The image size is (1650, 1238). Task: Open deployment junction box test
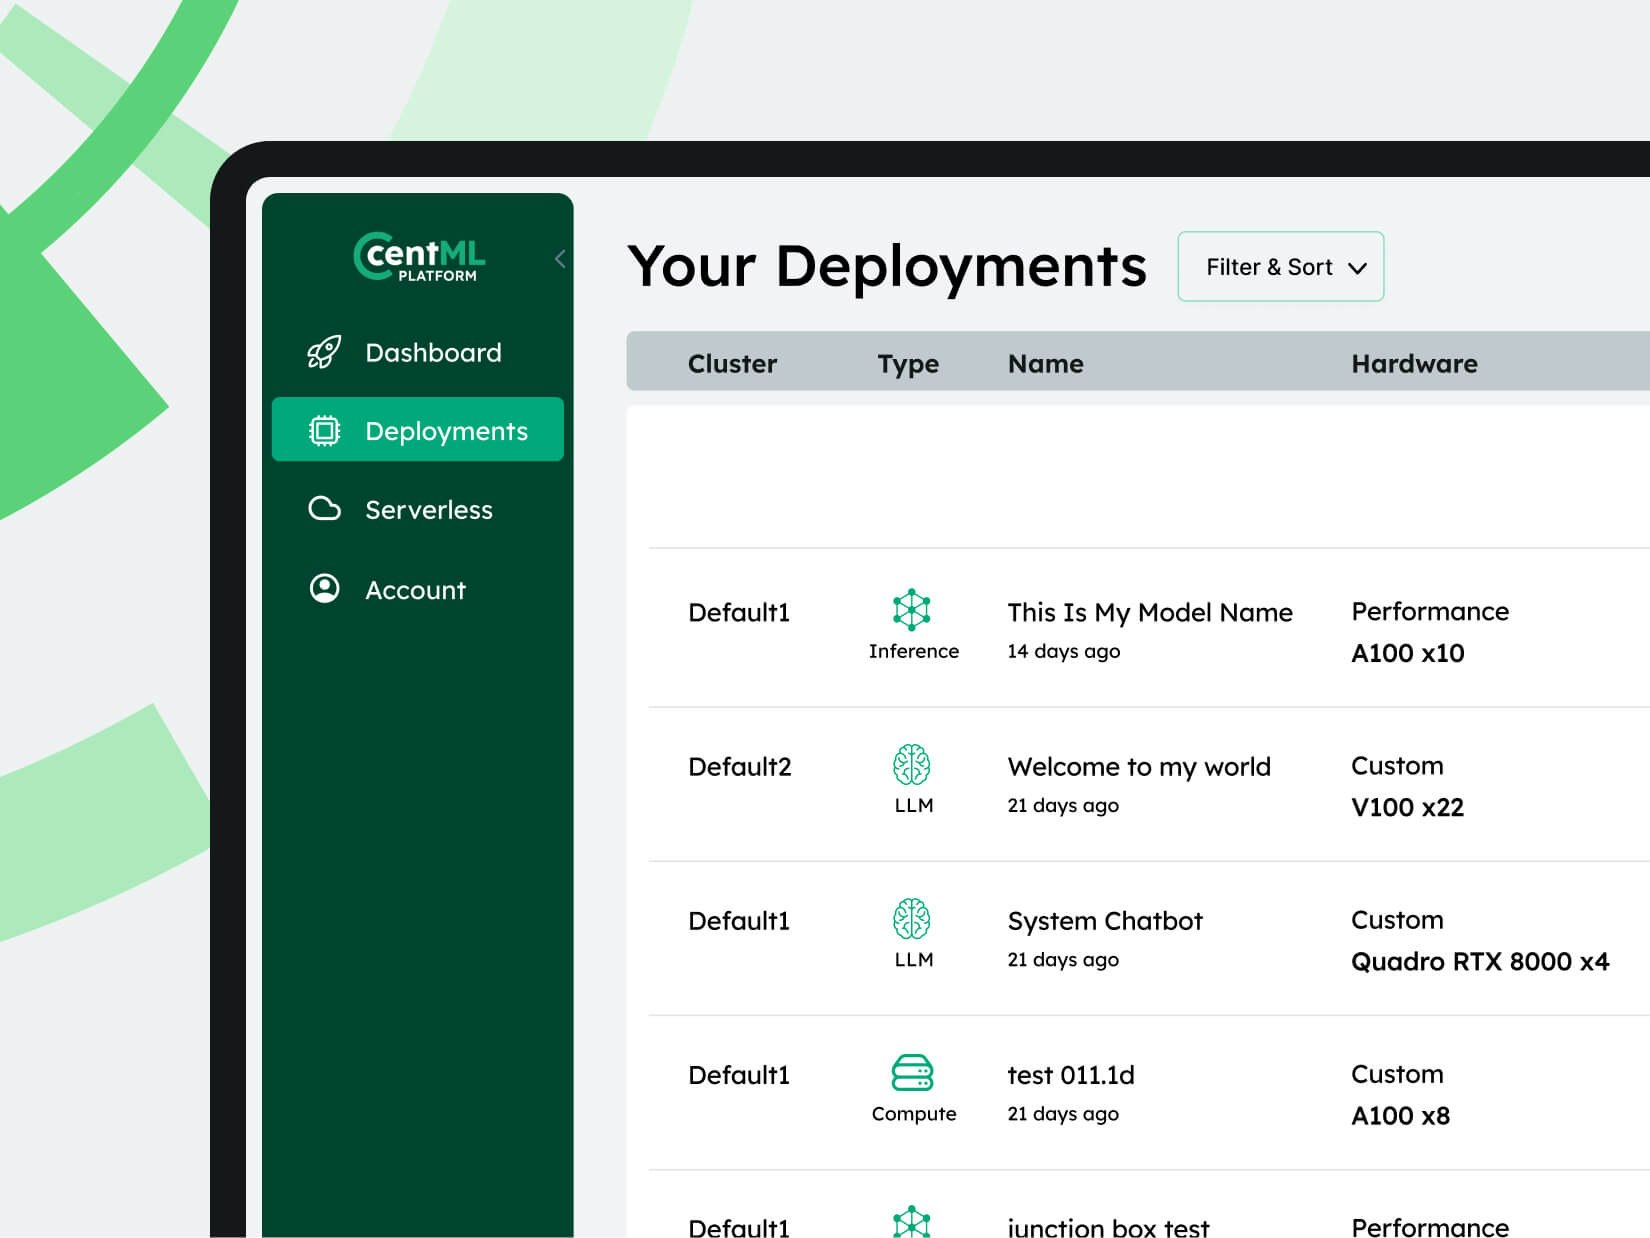pyautogui.click(x=1108, y=1227)
